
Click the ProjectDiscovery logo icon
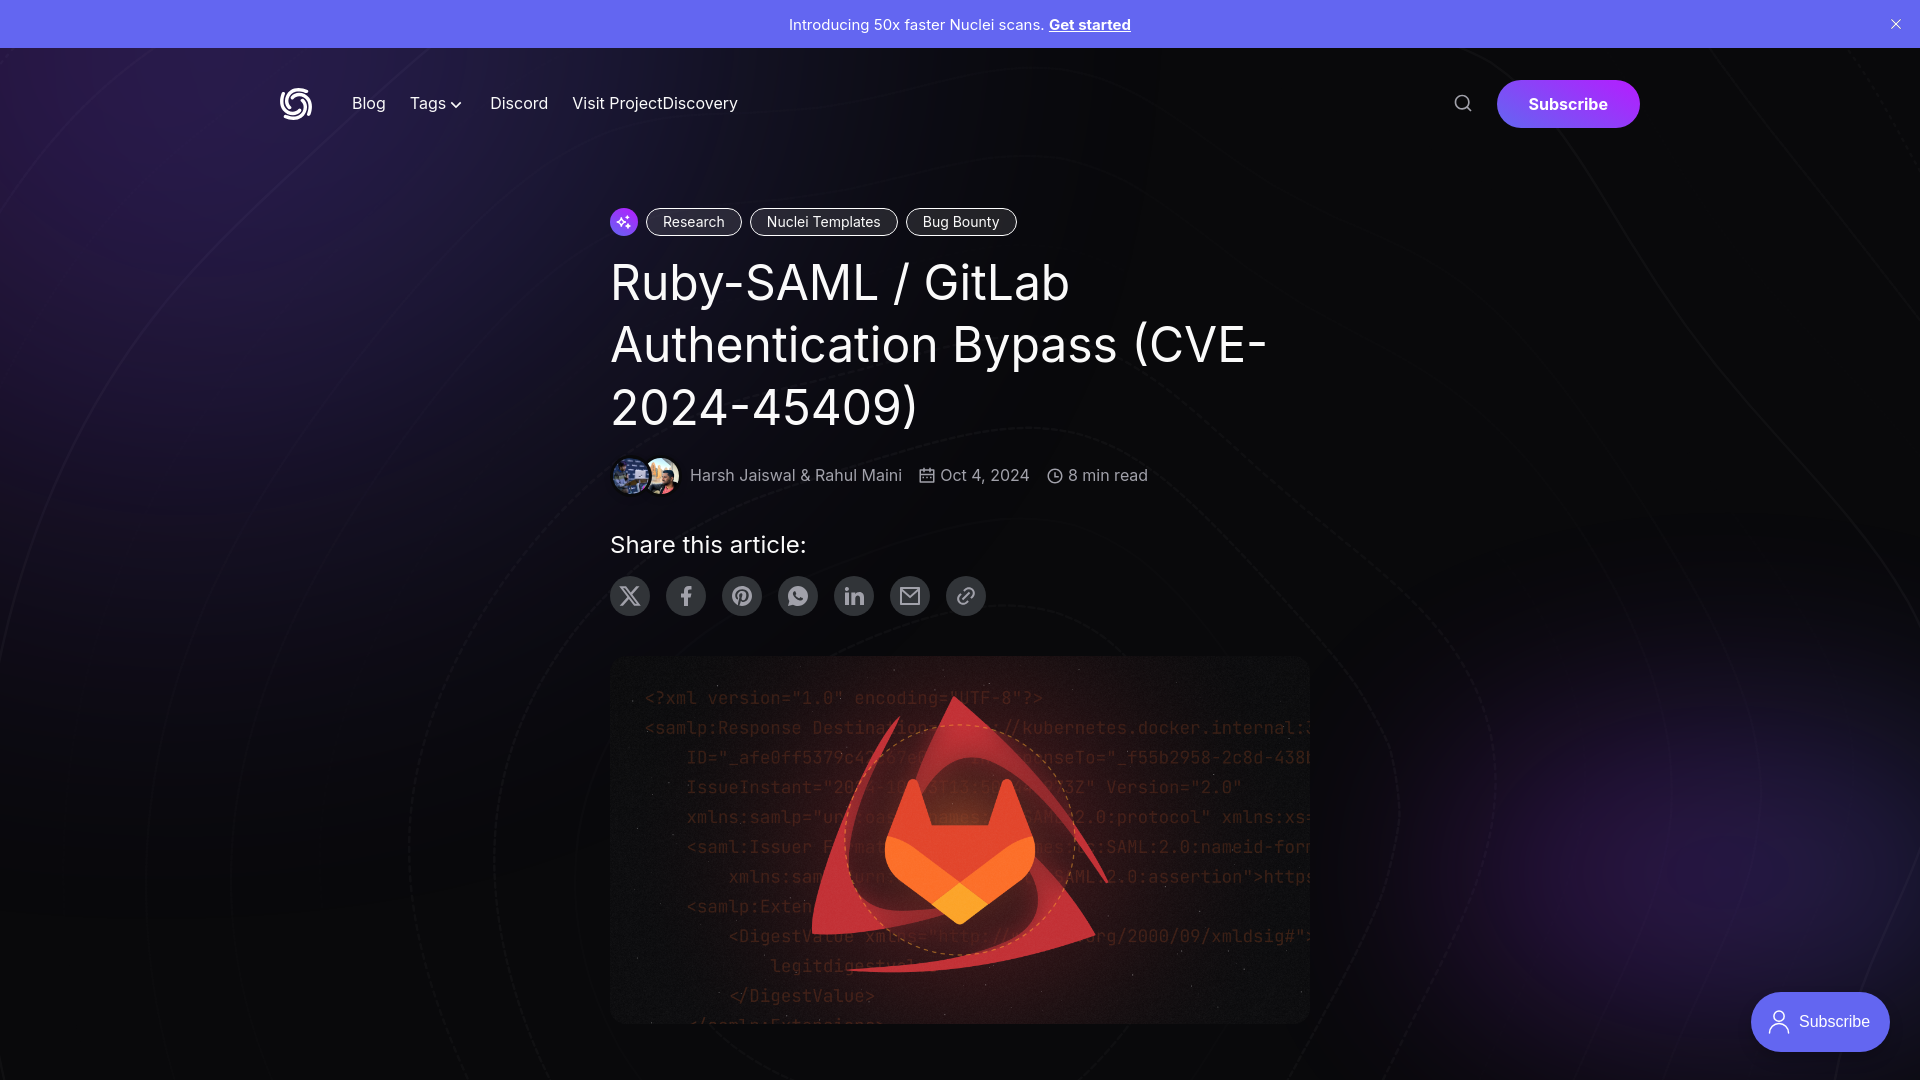pyautogui.click(x=295, y=103)
